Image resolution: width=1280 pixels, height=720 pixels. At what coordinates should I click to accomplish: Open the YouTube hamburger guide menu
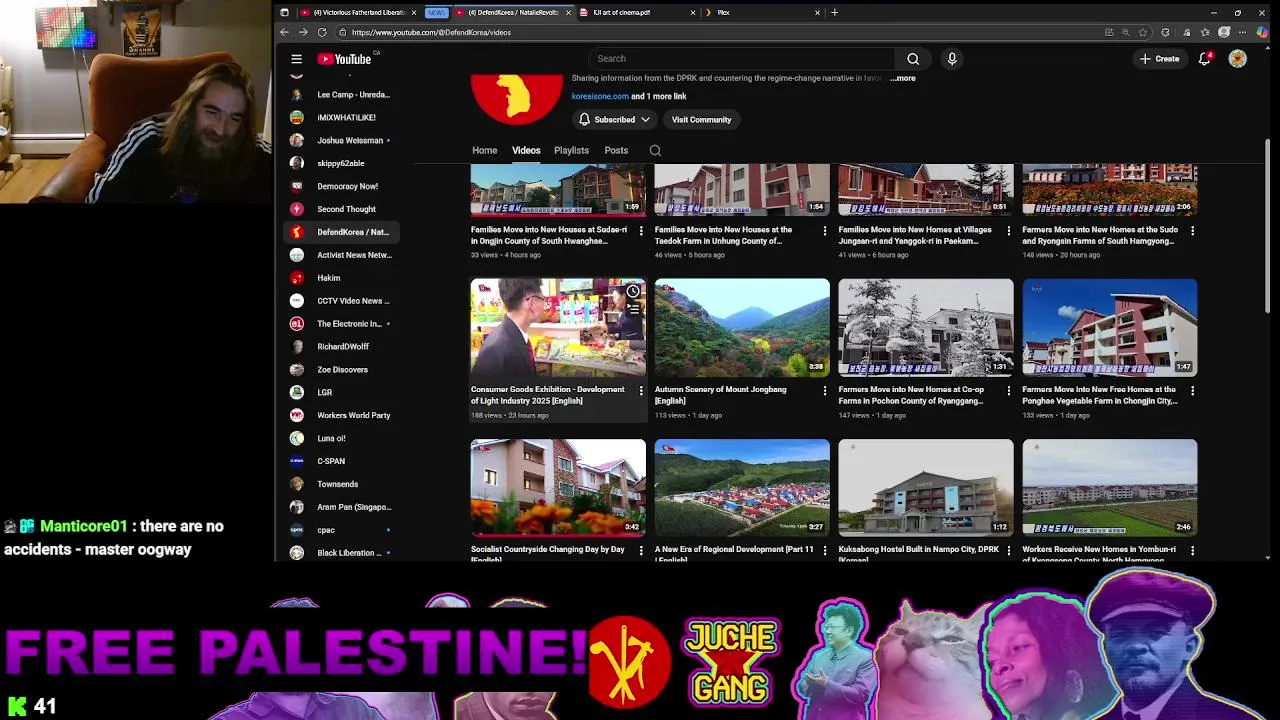point(296,59)
